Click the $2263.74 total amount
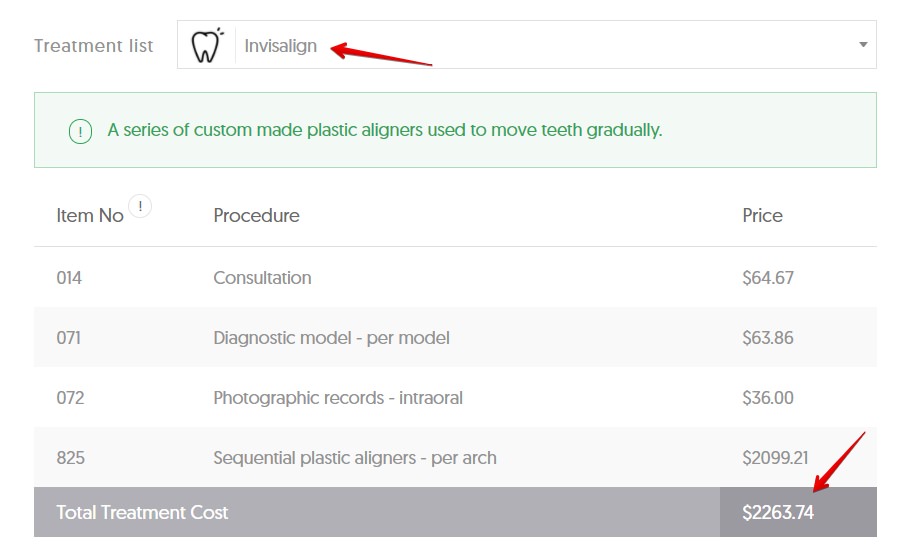 click(x=778, y=513)
